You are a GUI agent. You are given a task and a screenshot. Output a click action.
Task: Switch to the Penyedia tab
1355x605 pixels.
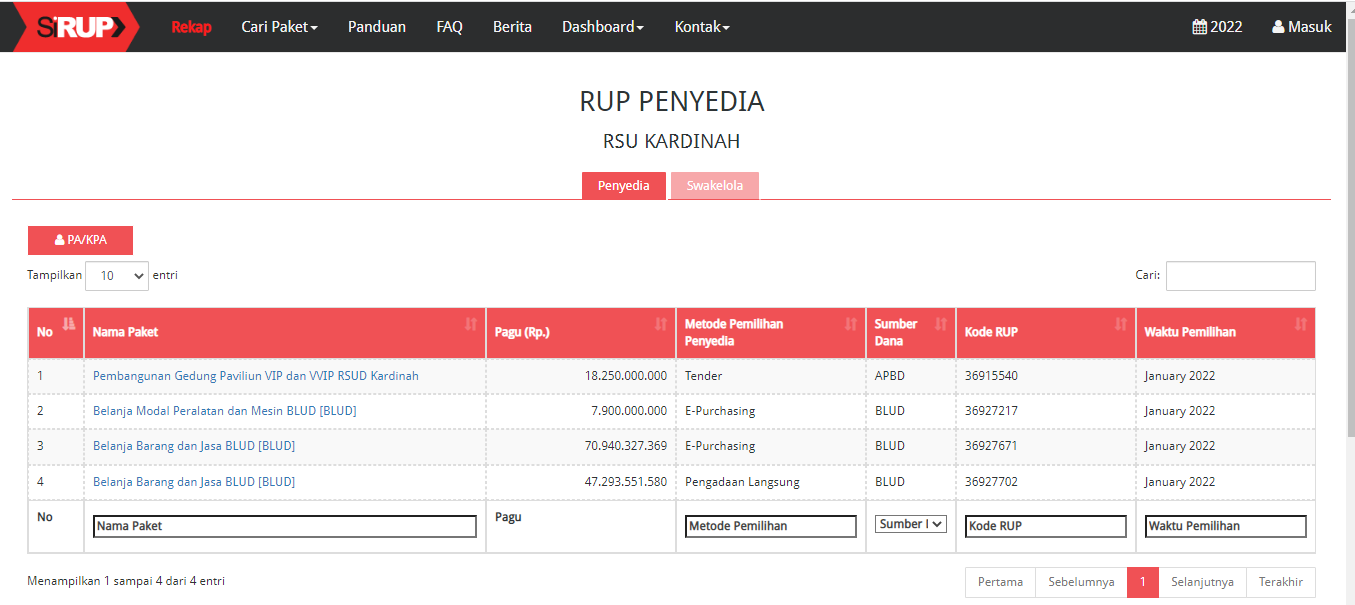point(624,186)
